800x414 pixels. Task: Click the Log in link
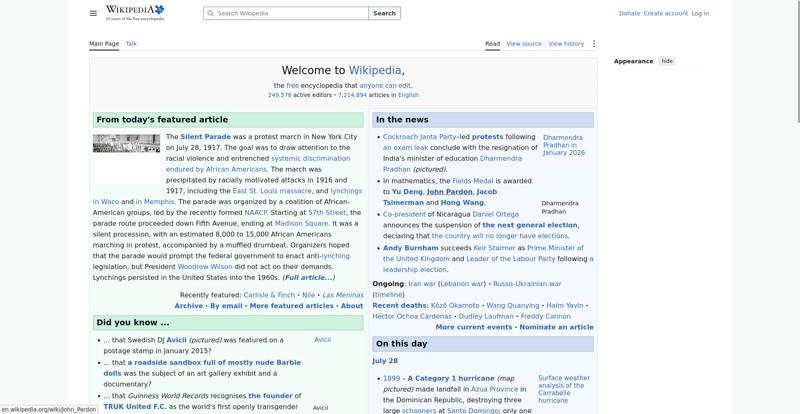coord(700,13)
